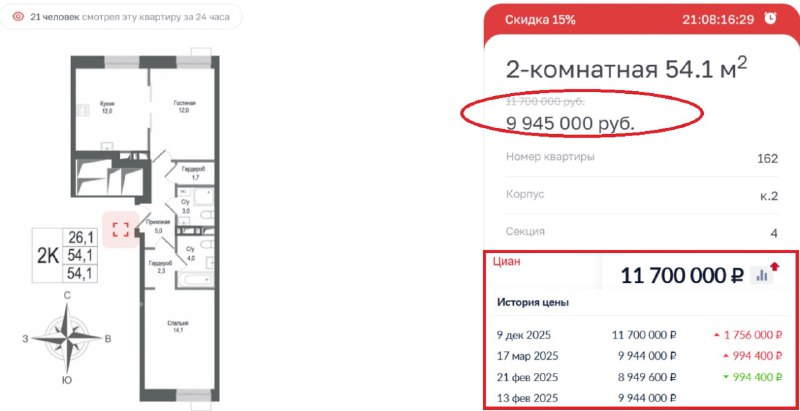This screenshot has width=800, height=411.
Task: Click the Скидка 15% discount badge
Action: 540,19
